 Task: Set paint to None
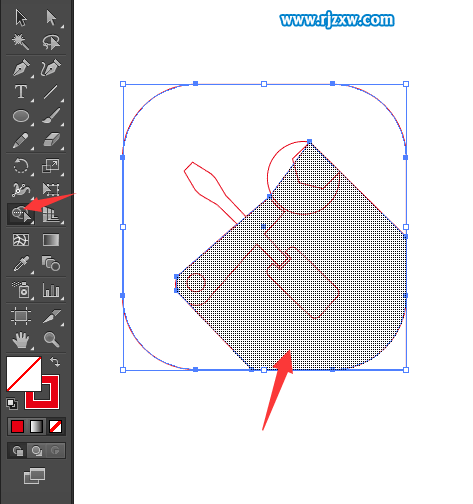coord(55,426)
